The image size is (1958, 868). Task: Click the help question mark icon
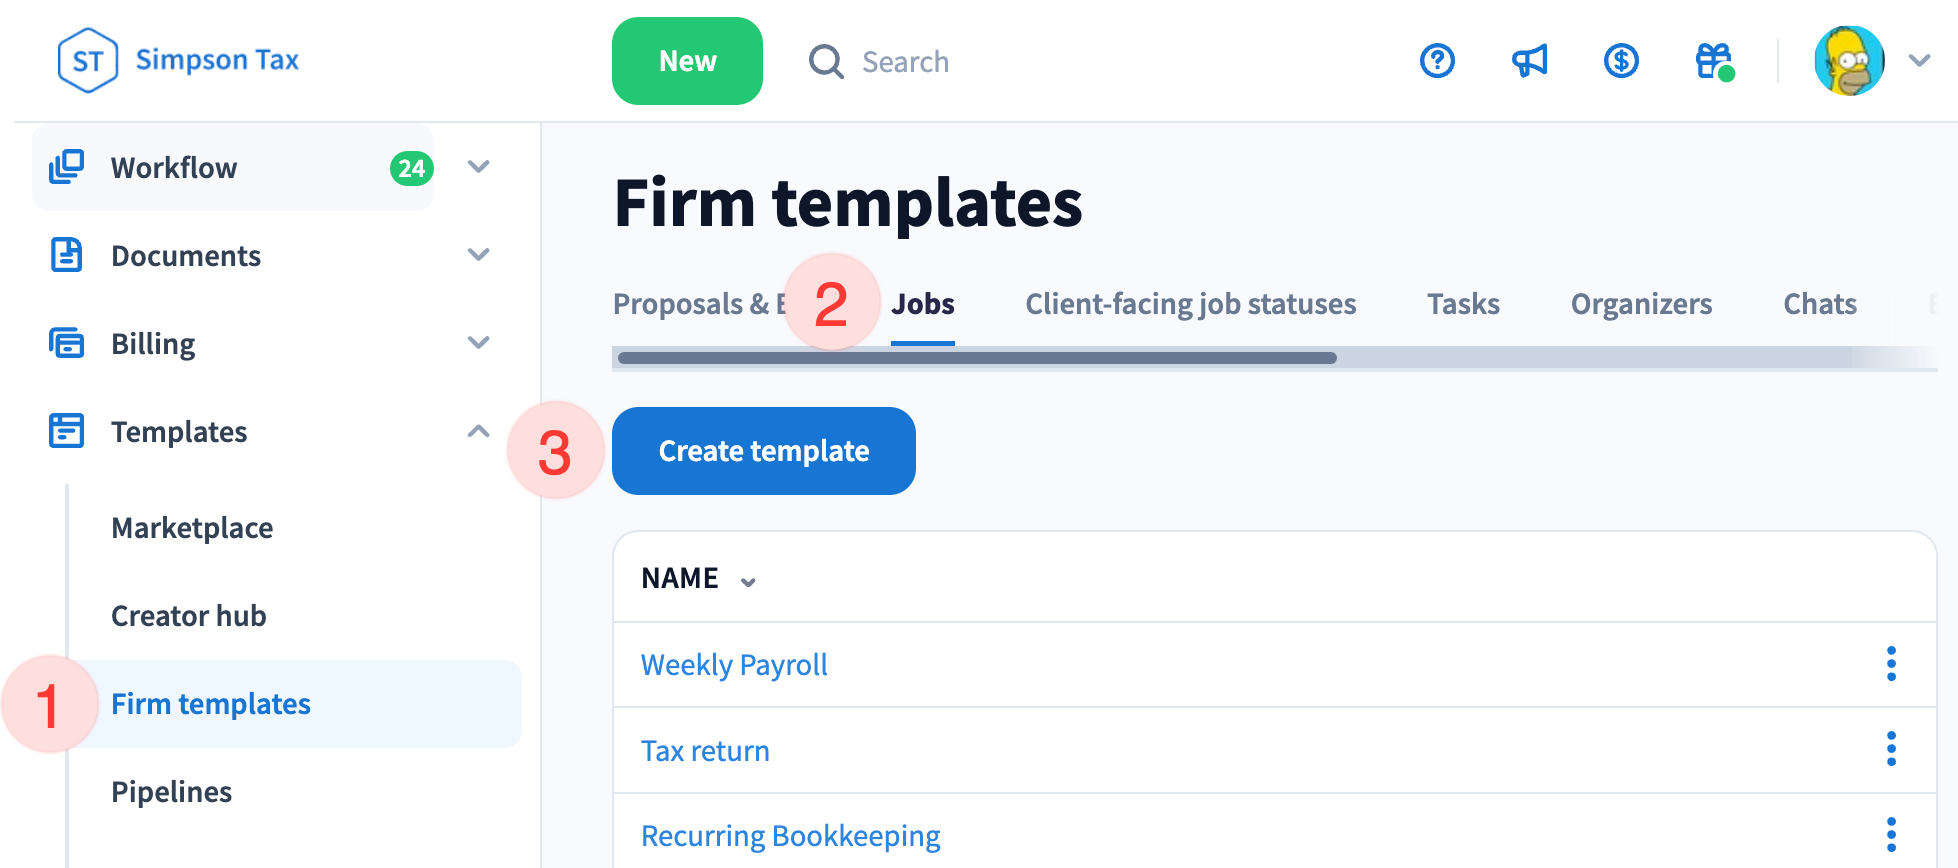[x=1437, y=61]
